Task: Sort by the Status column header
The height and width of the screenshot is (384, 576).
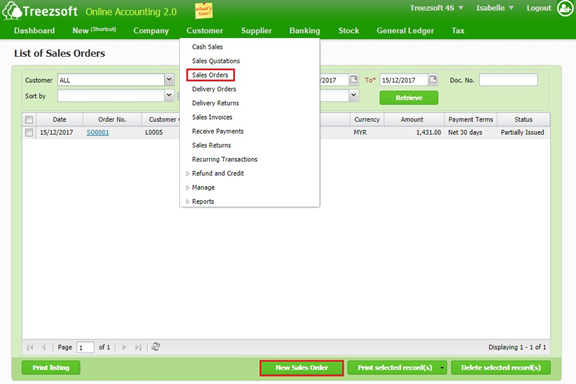Action: click(523, 120)
